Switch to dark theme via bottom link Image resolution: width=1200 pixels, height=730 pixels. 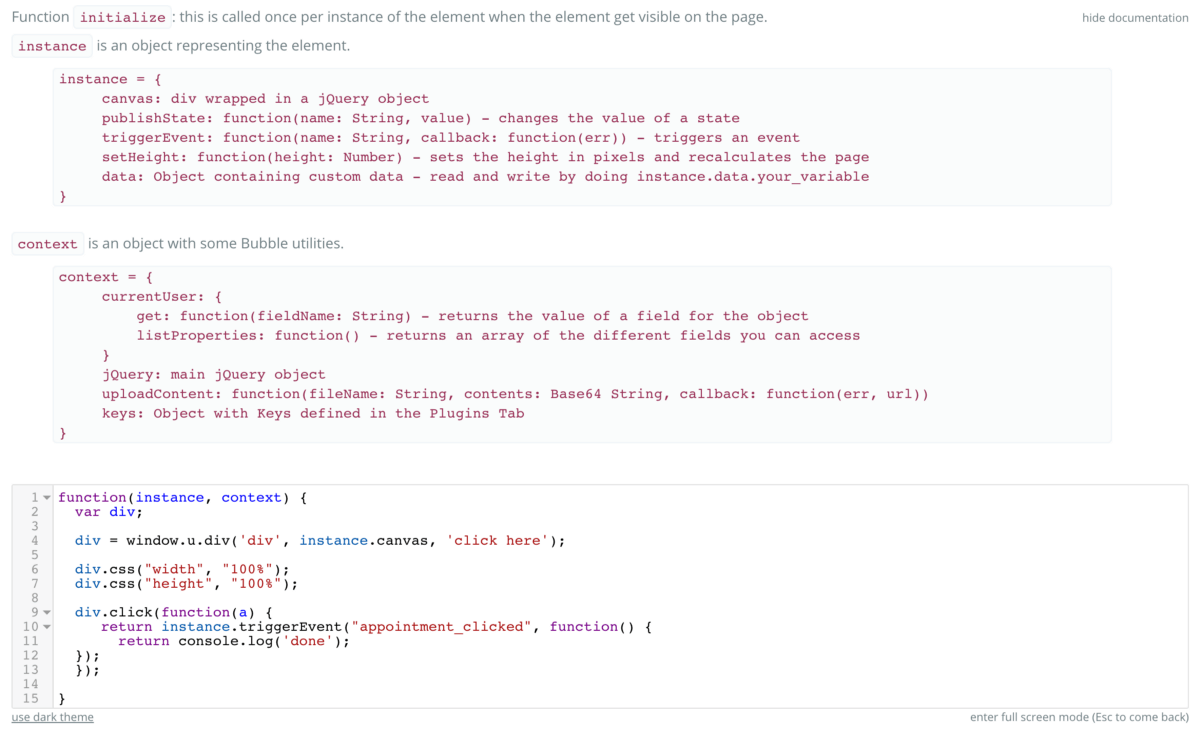[x=52, y=717]
